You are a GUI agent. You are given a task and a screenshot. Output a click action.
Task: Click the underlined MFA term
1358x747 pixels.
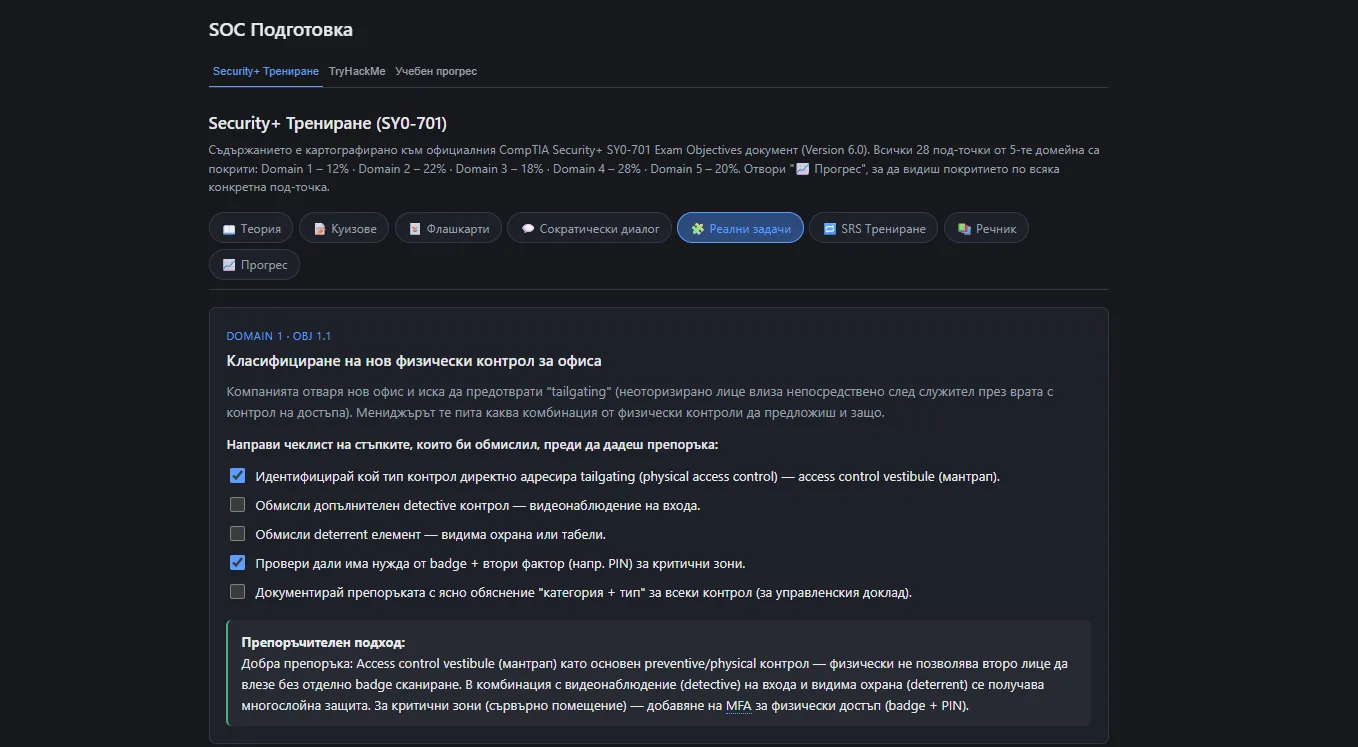(738, 706)
